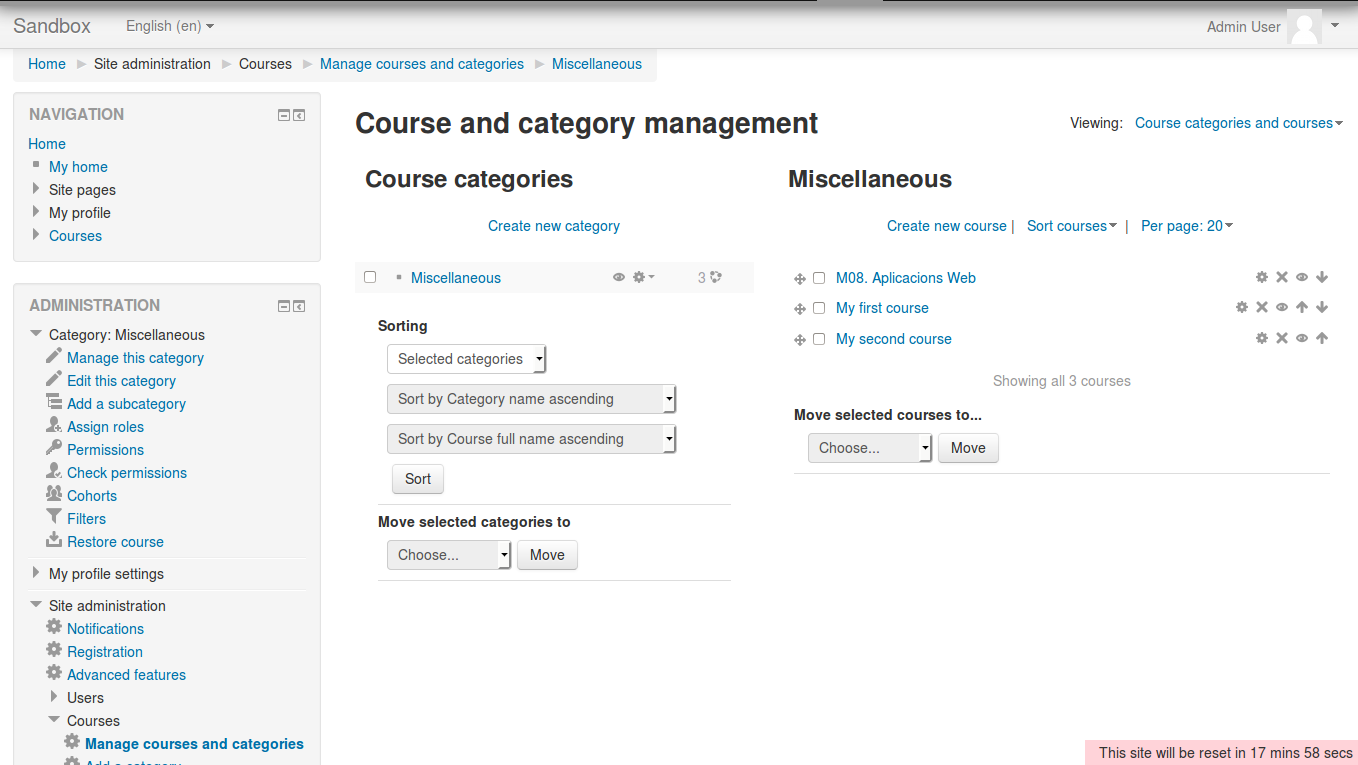Viewport: 1358px width, 765px height.
Task: Click drag handle icon beside My second course
Action: tap(800, 340)
